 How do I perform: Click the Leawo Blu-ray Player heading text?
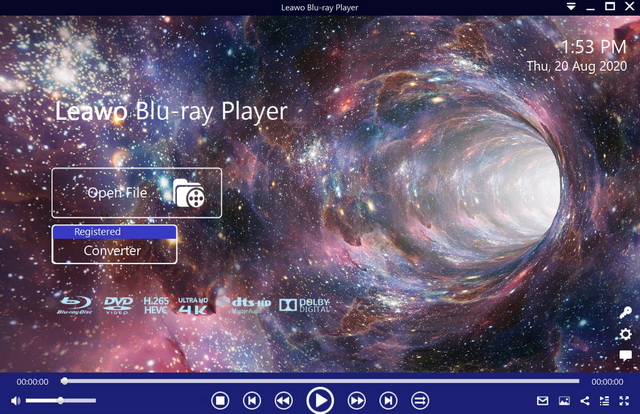(171, 111)
